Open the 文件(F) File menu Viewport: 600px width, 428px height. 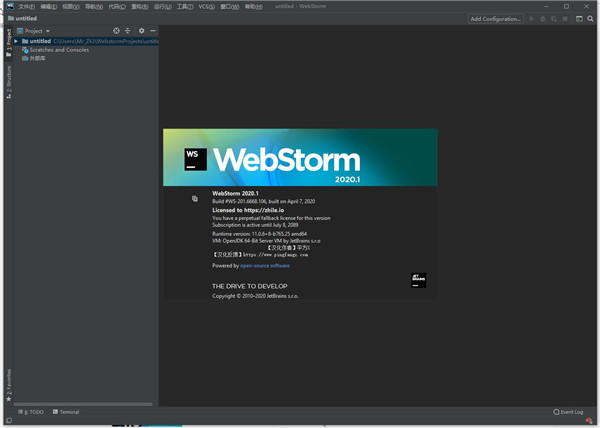click(x=26, y=7)
